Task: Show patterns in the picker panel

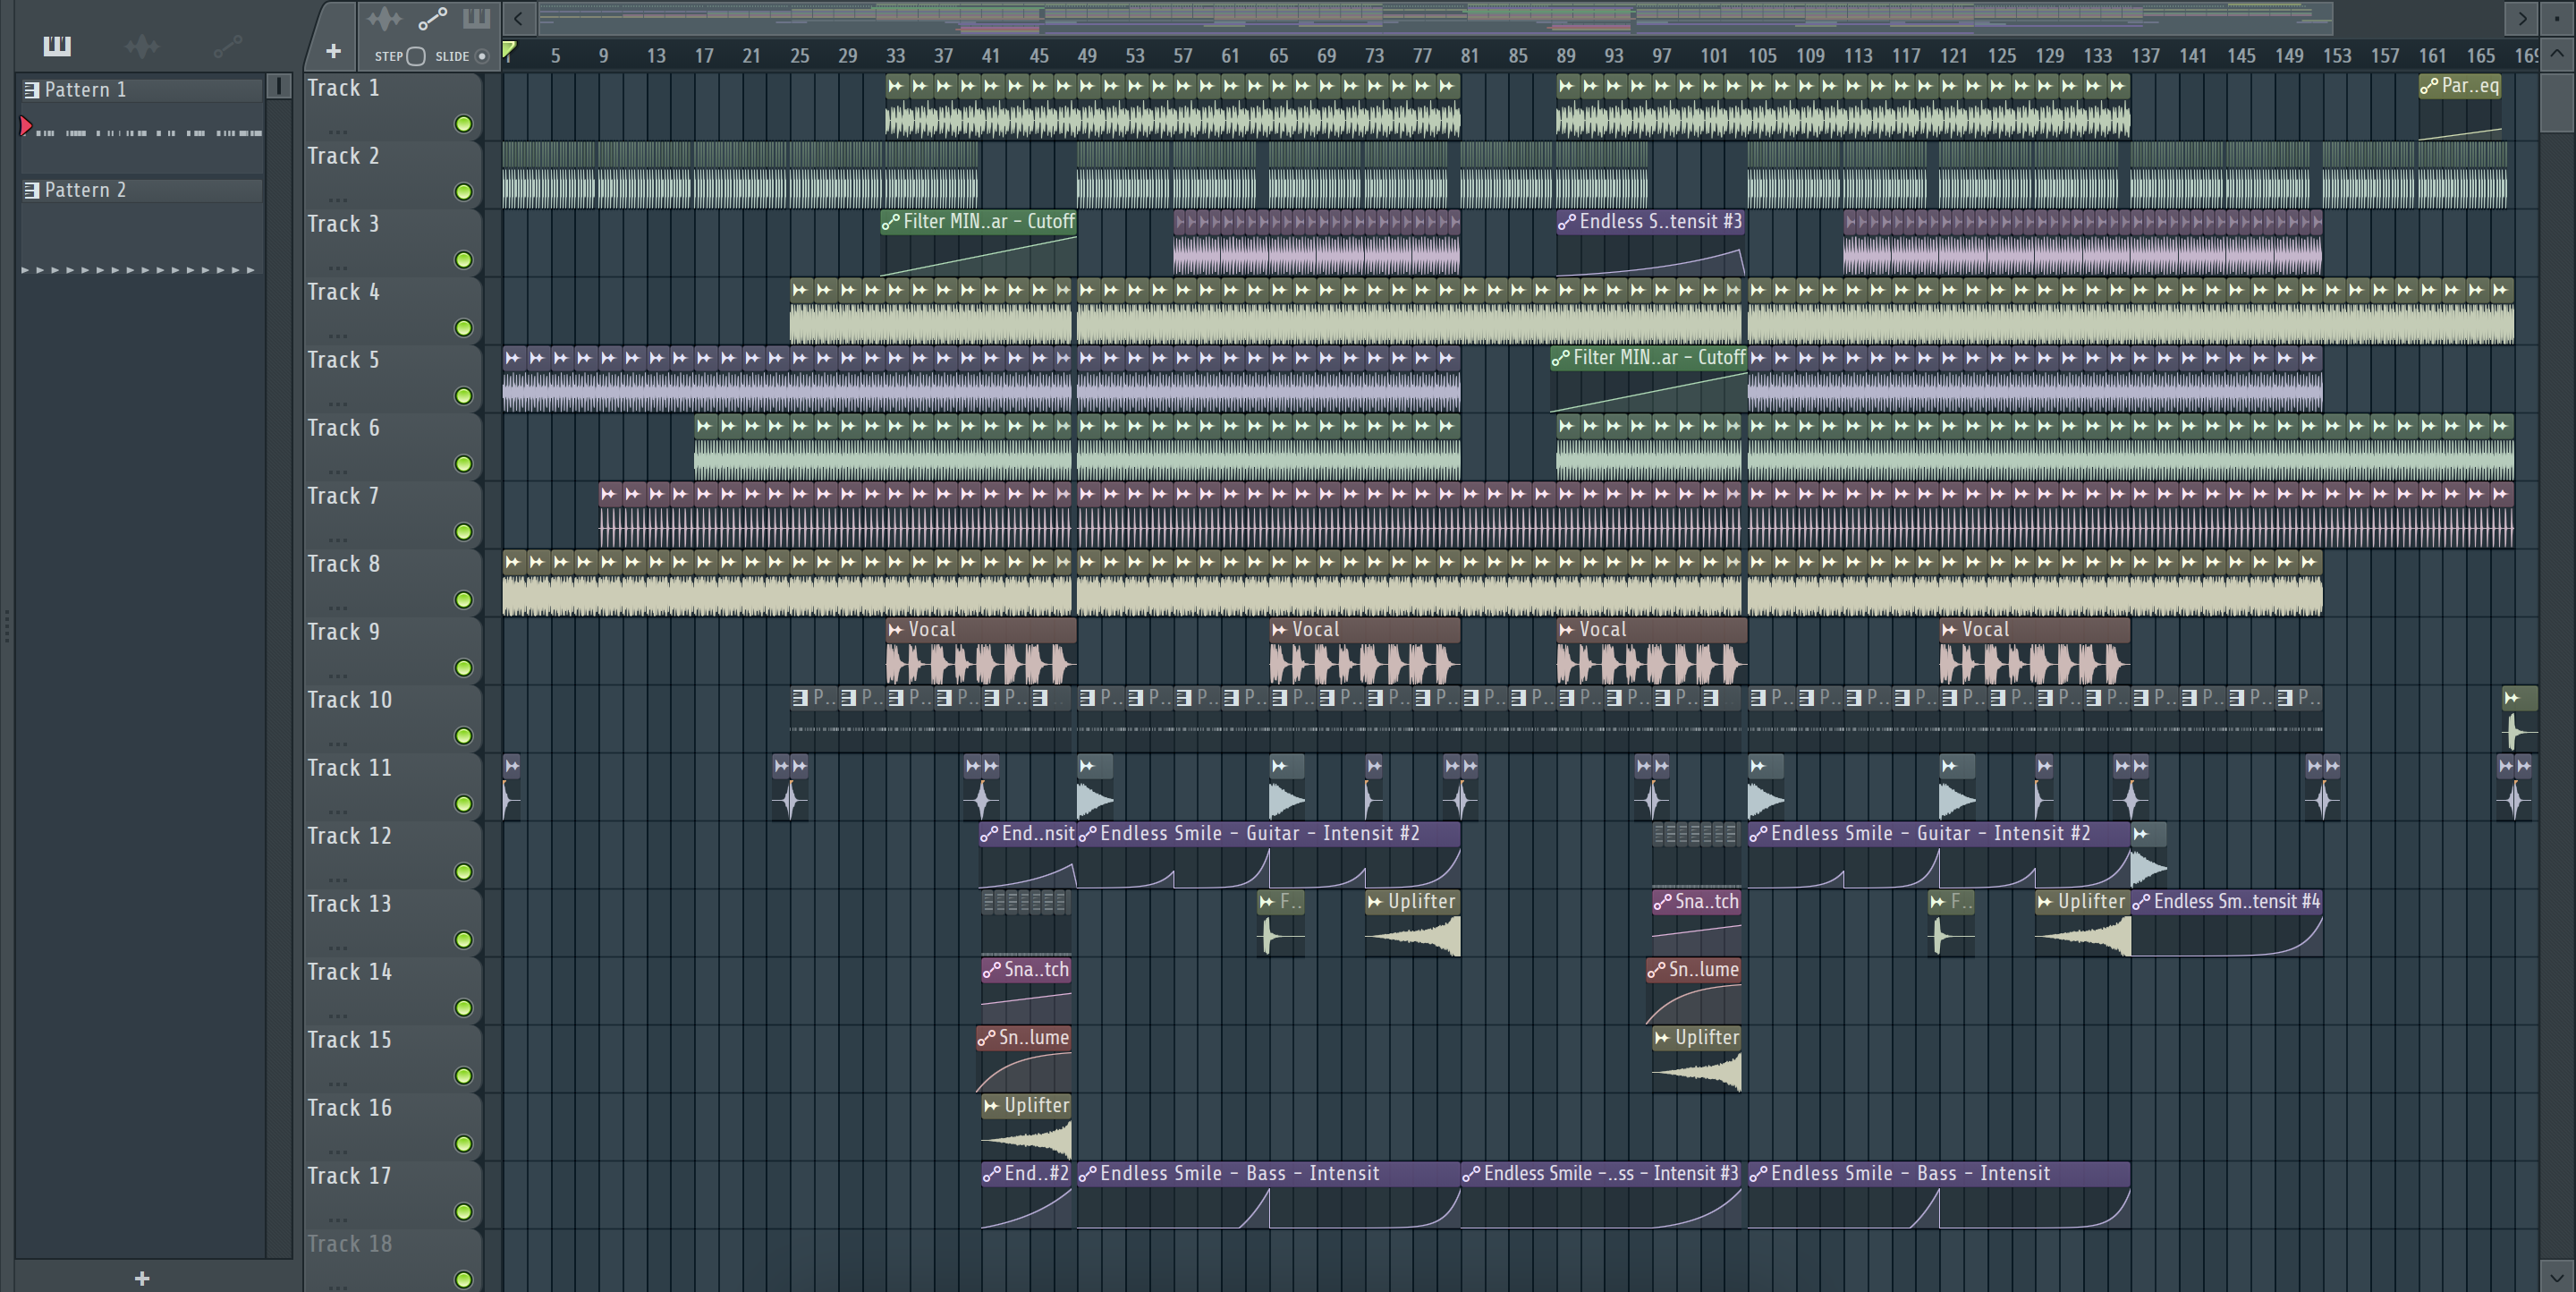Action: tap(57, 46)
